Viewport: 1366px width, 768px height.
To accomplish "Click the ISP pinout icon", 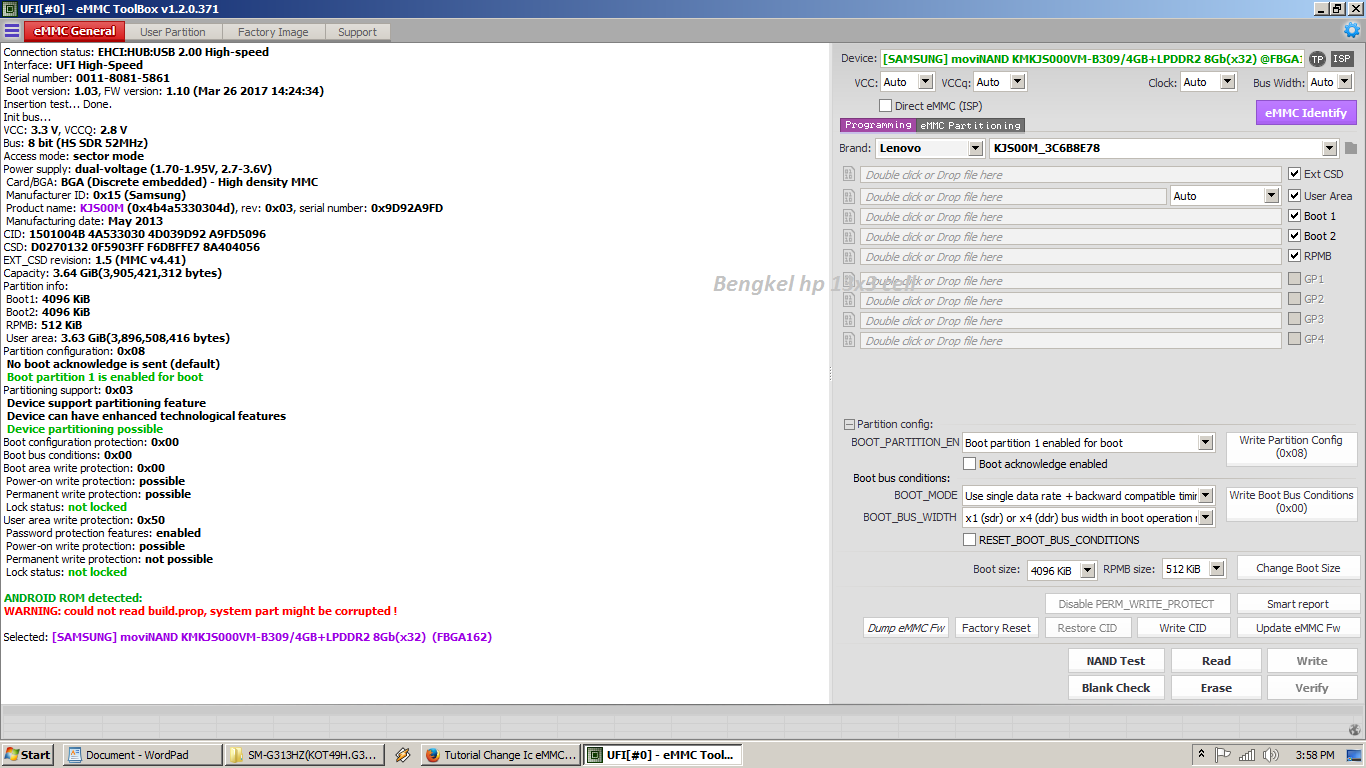I will pyautogui.click(x=1342, y=59).
